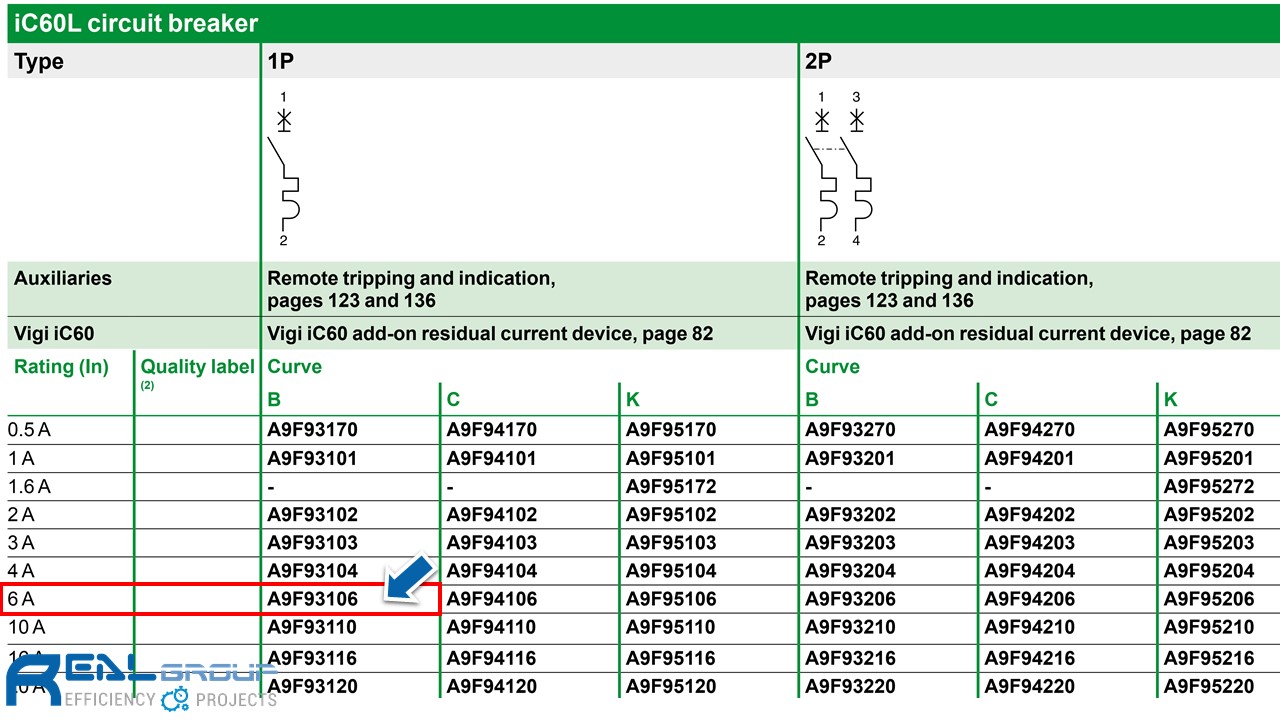Select reference A9F93216

(850, 658)
